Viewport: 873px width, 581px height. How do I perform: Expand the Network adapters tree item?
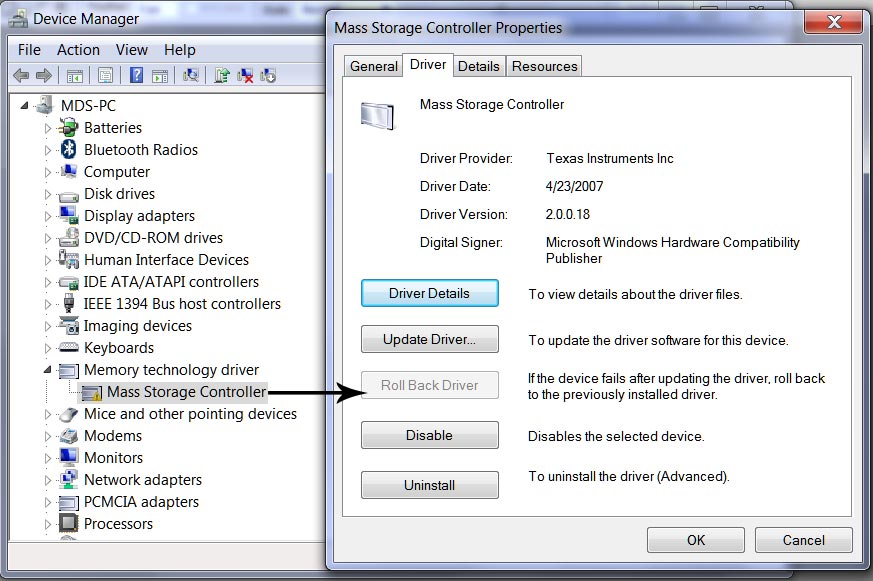48,479
